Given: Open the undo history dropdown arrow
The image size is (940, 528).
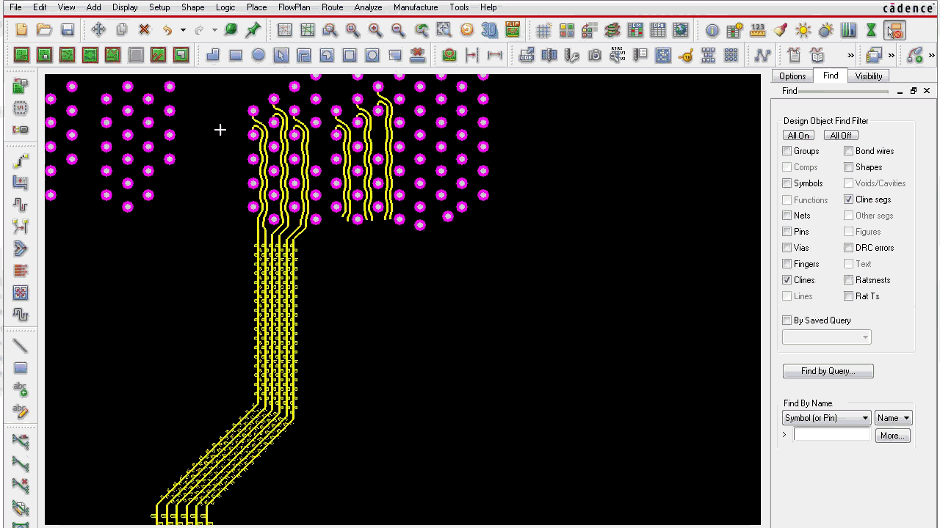Looking at the screenshot, I should click(x=183, y=30).
